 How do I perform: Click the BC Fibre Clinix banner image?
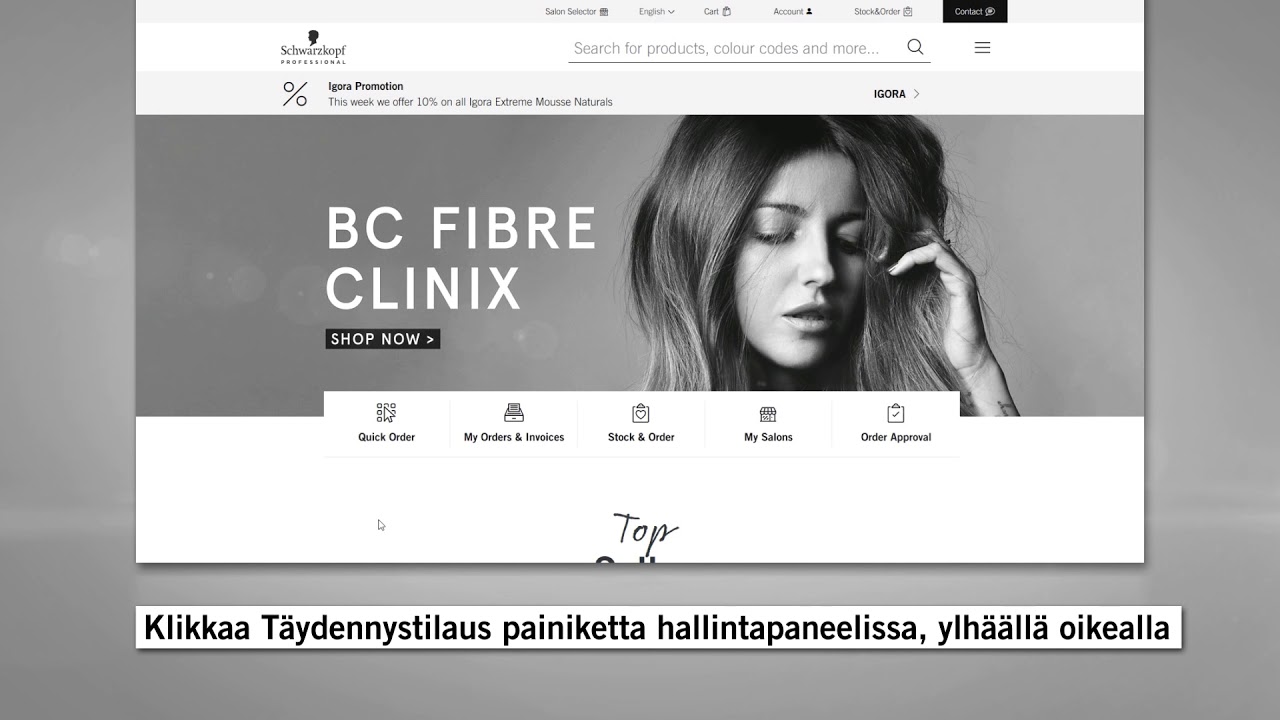640,265
